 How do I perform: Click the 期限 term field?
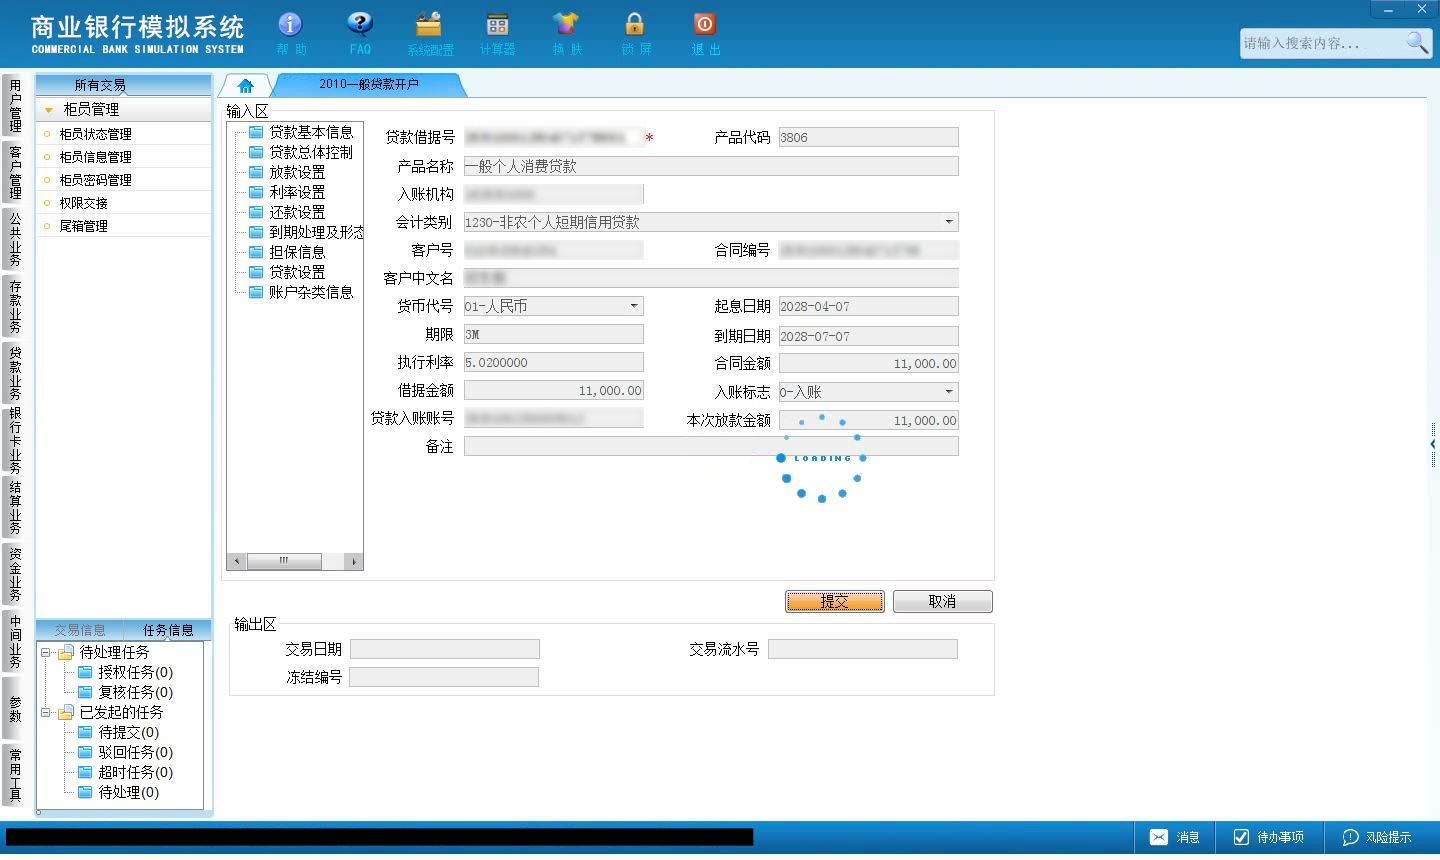coord(554,334)
